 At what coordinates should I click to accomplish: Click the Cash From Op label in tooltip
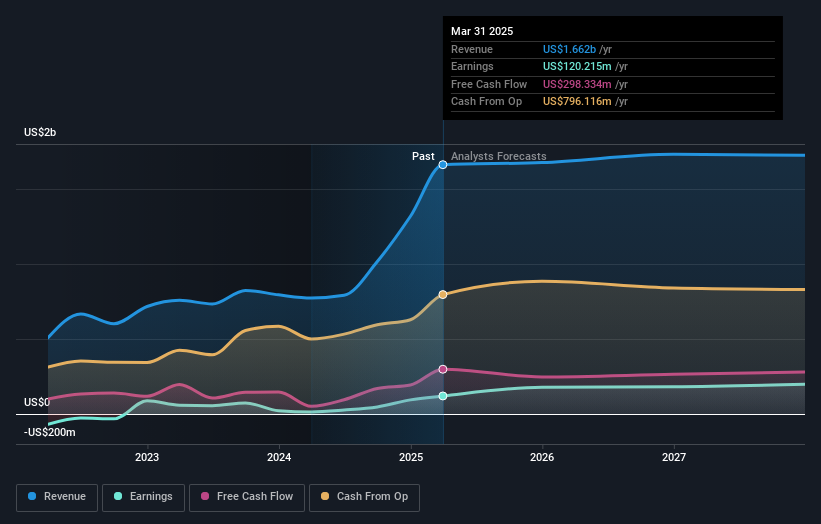tap(486, 102)
